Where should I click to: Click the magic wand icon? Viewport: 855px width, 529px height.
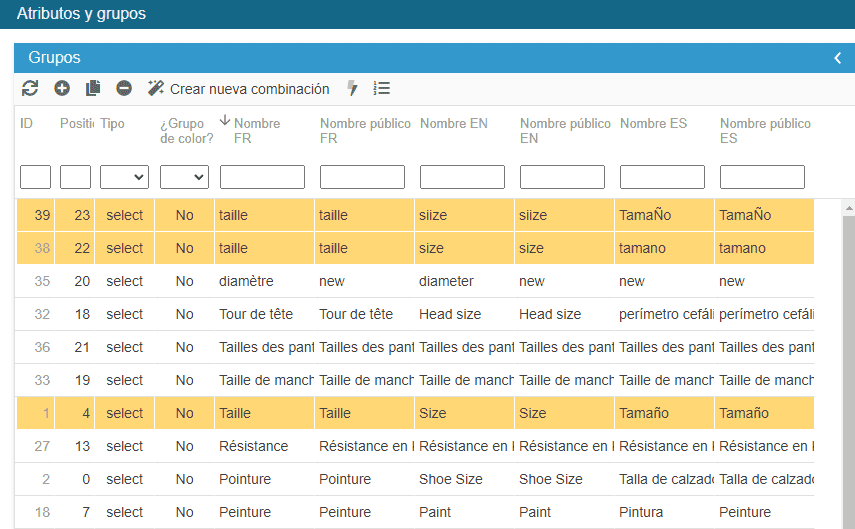[156, 89]
